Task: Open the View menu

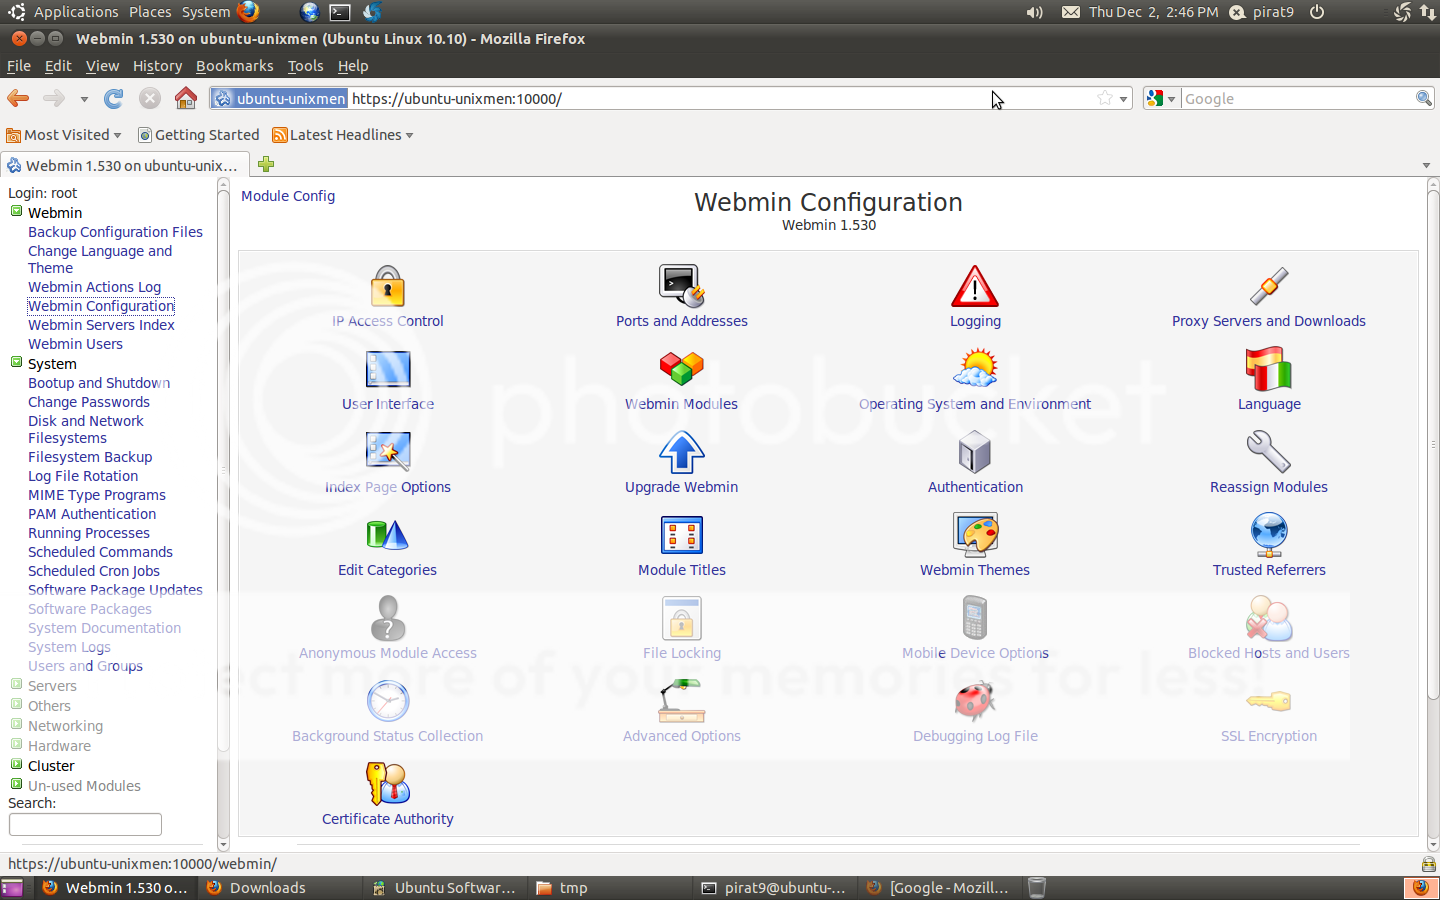Action: coord(102,66)
